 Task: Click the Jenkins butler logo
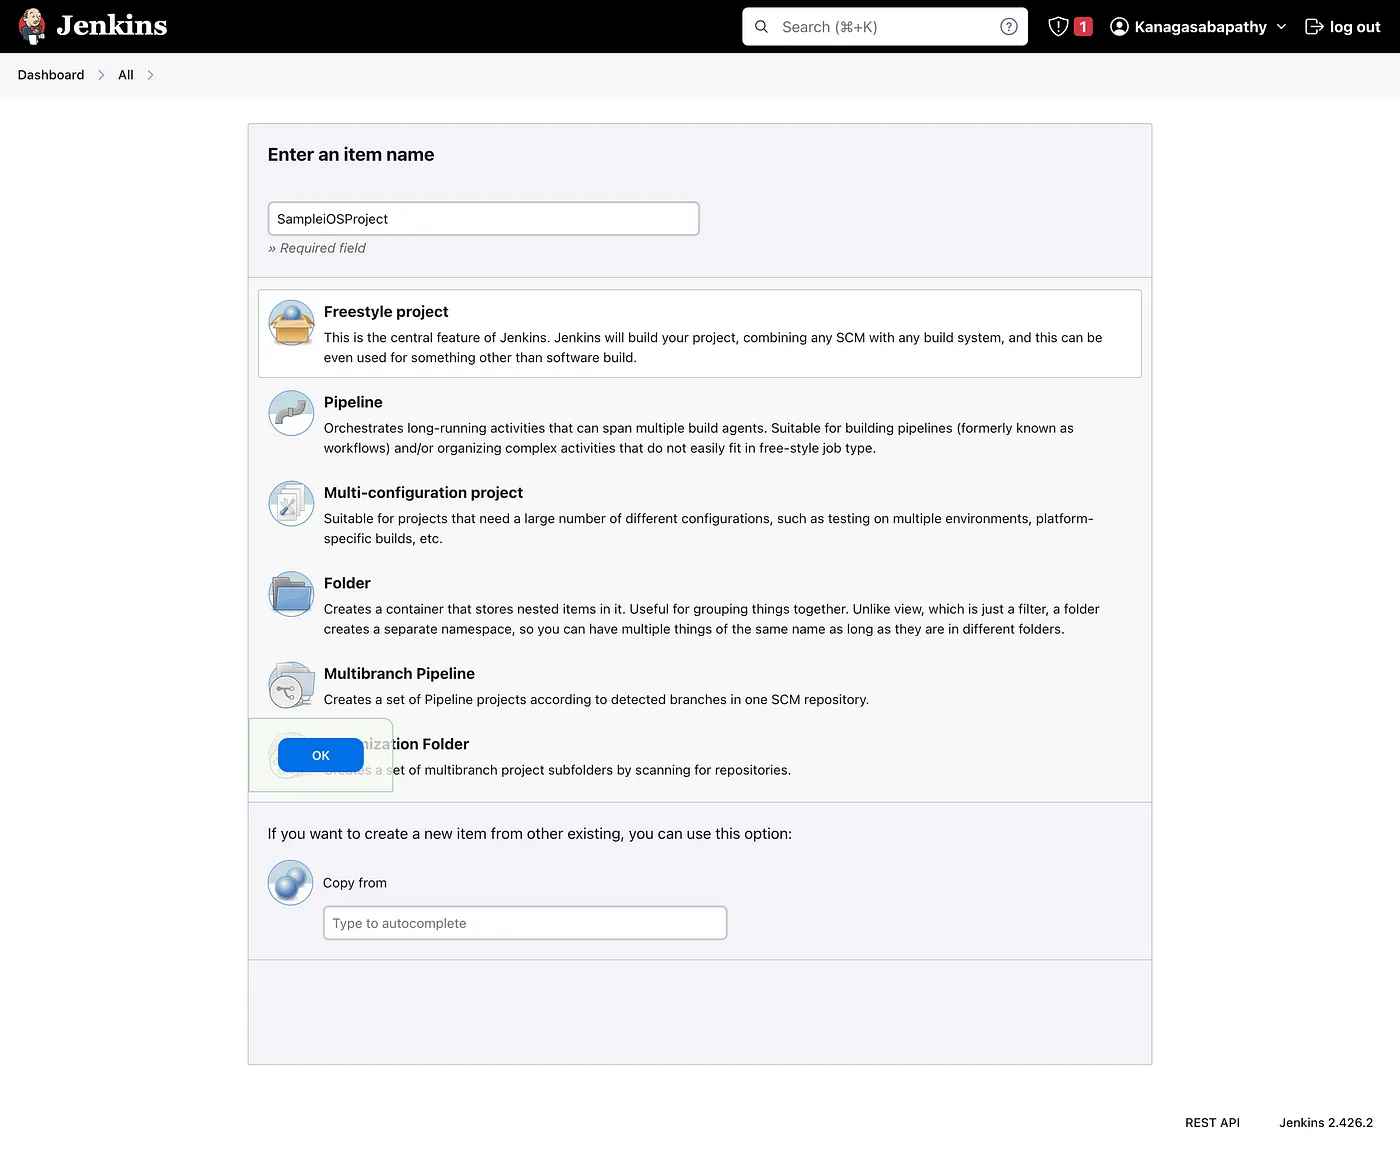[31, 26]
